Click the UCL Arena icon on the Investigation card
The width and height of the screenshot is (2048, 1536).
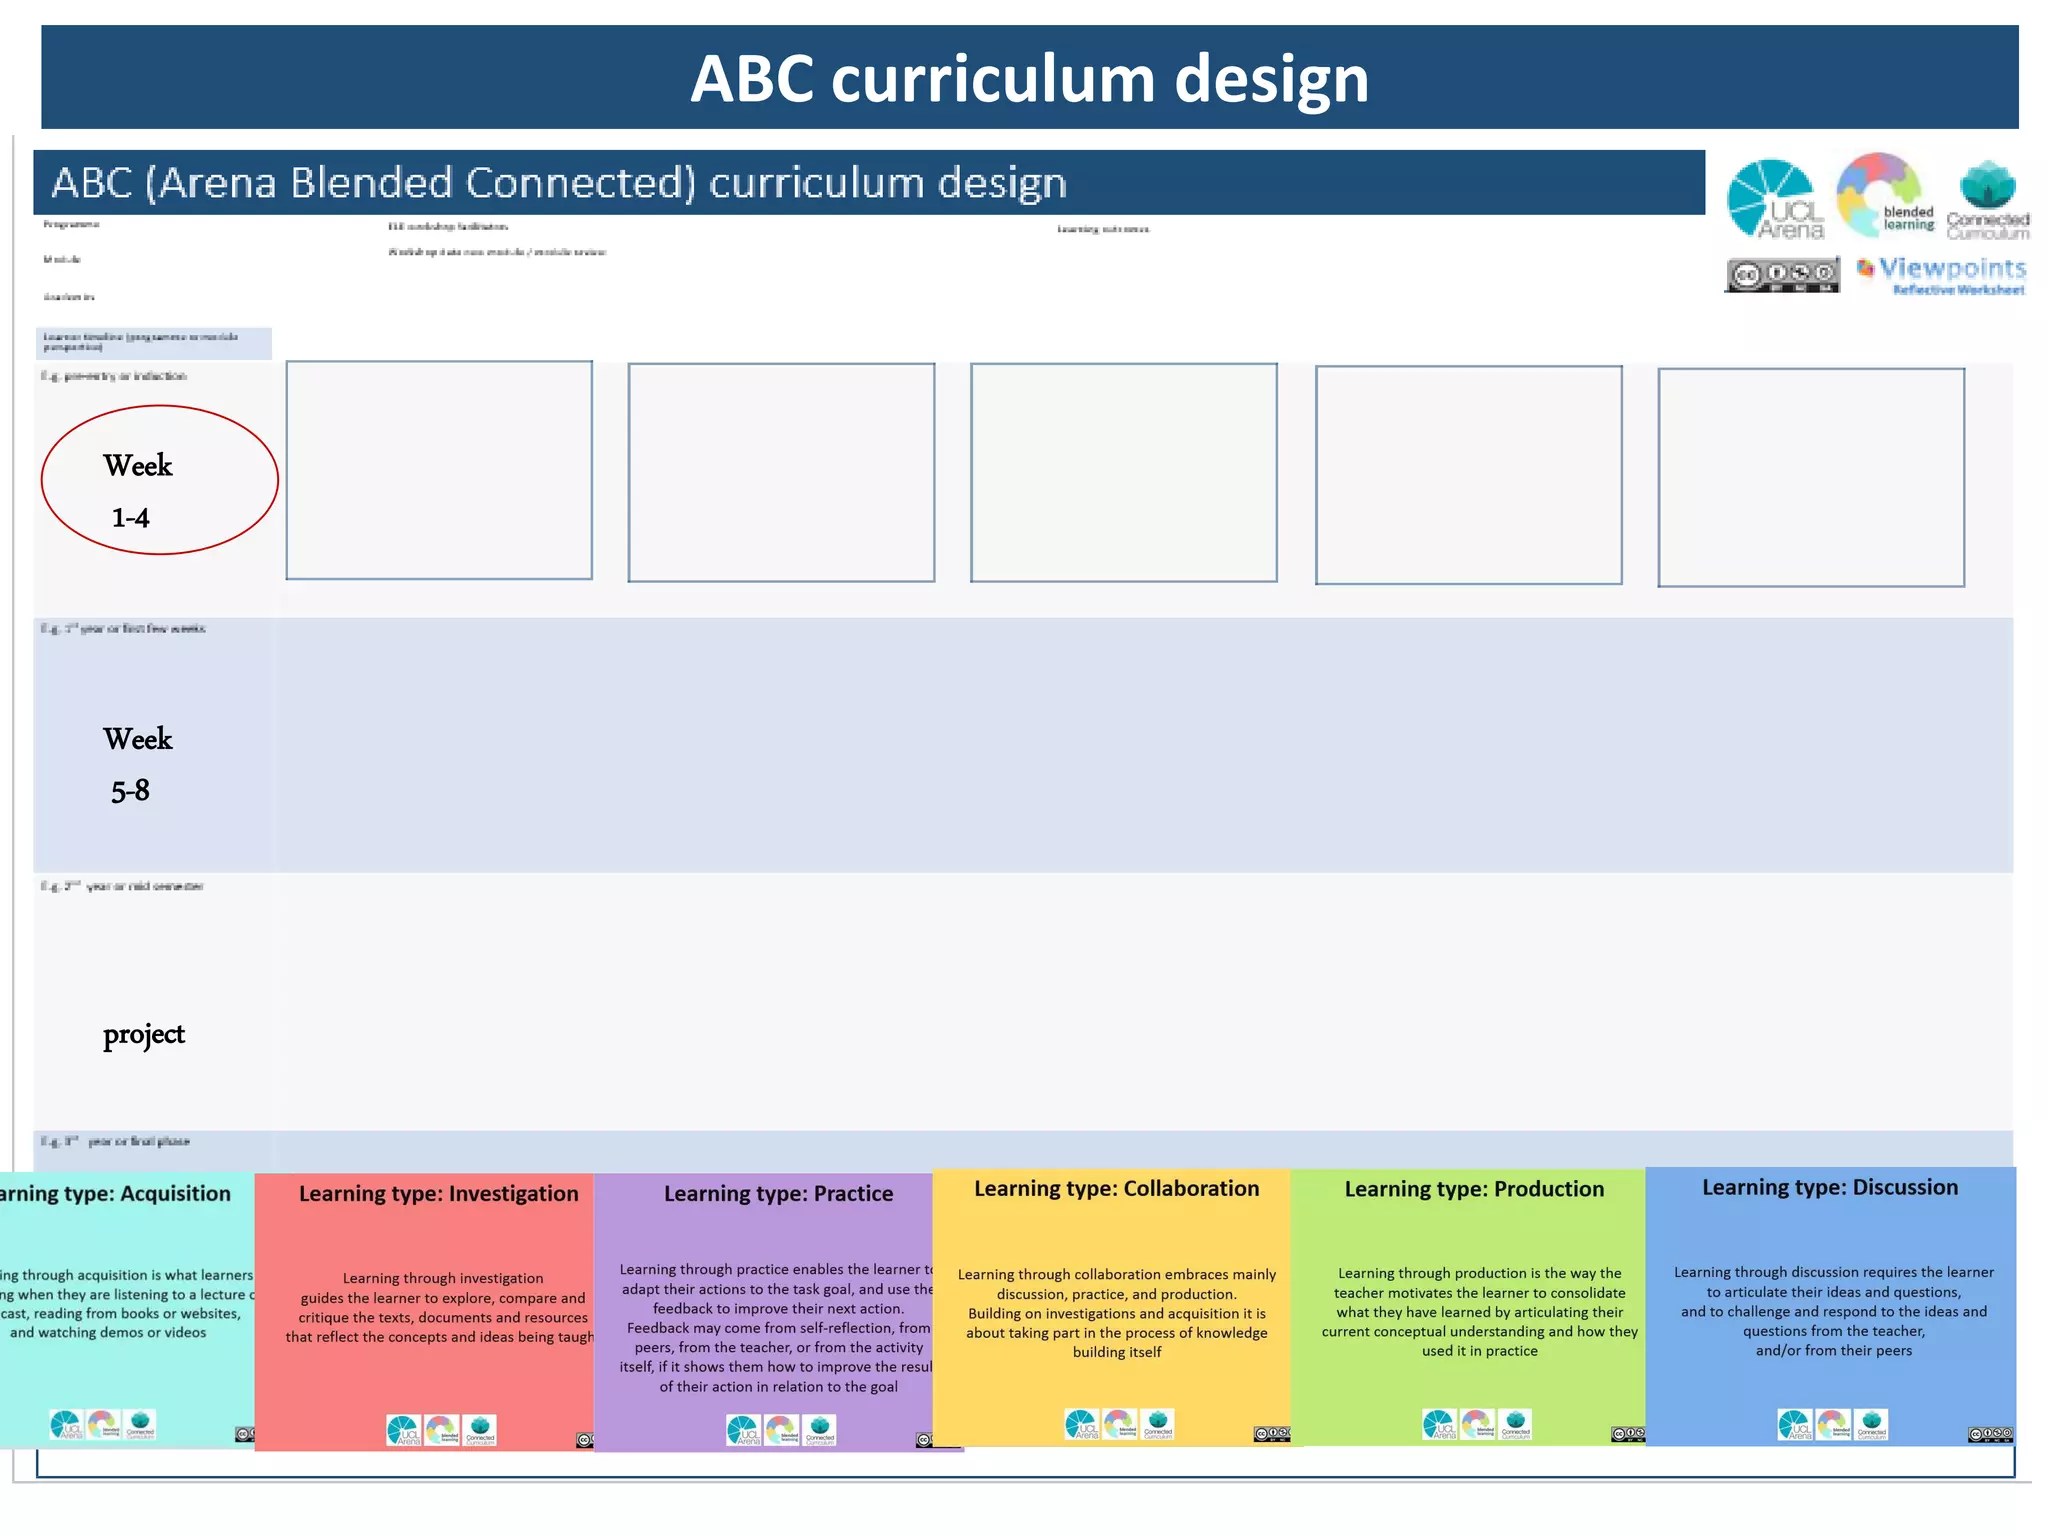coord(404,1430)
